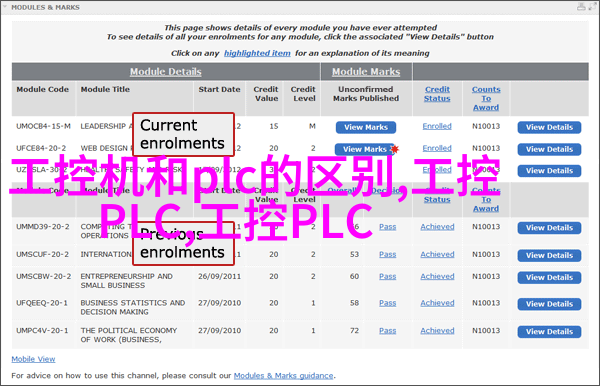
Task: Open the 'highlighted item' explanation link
Action: tap(257, 53)
